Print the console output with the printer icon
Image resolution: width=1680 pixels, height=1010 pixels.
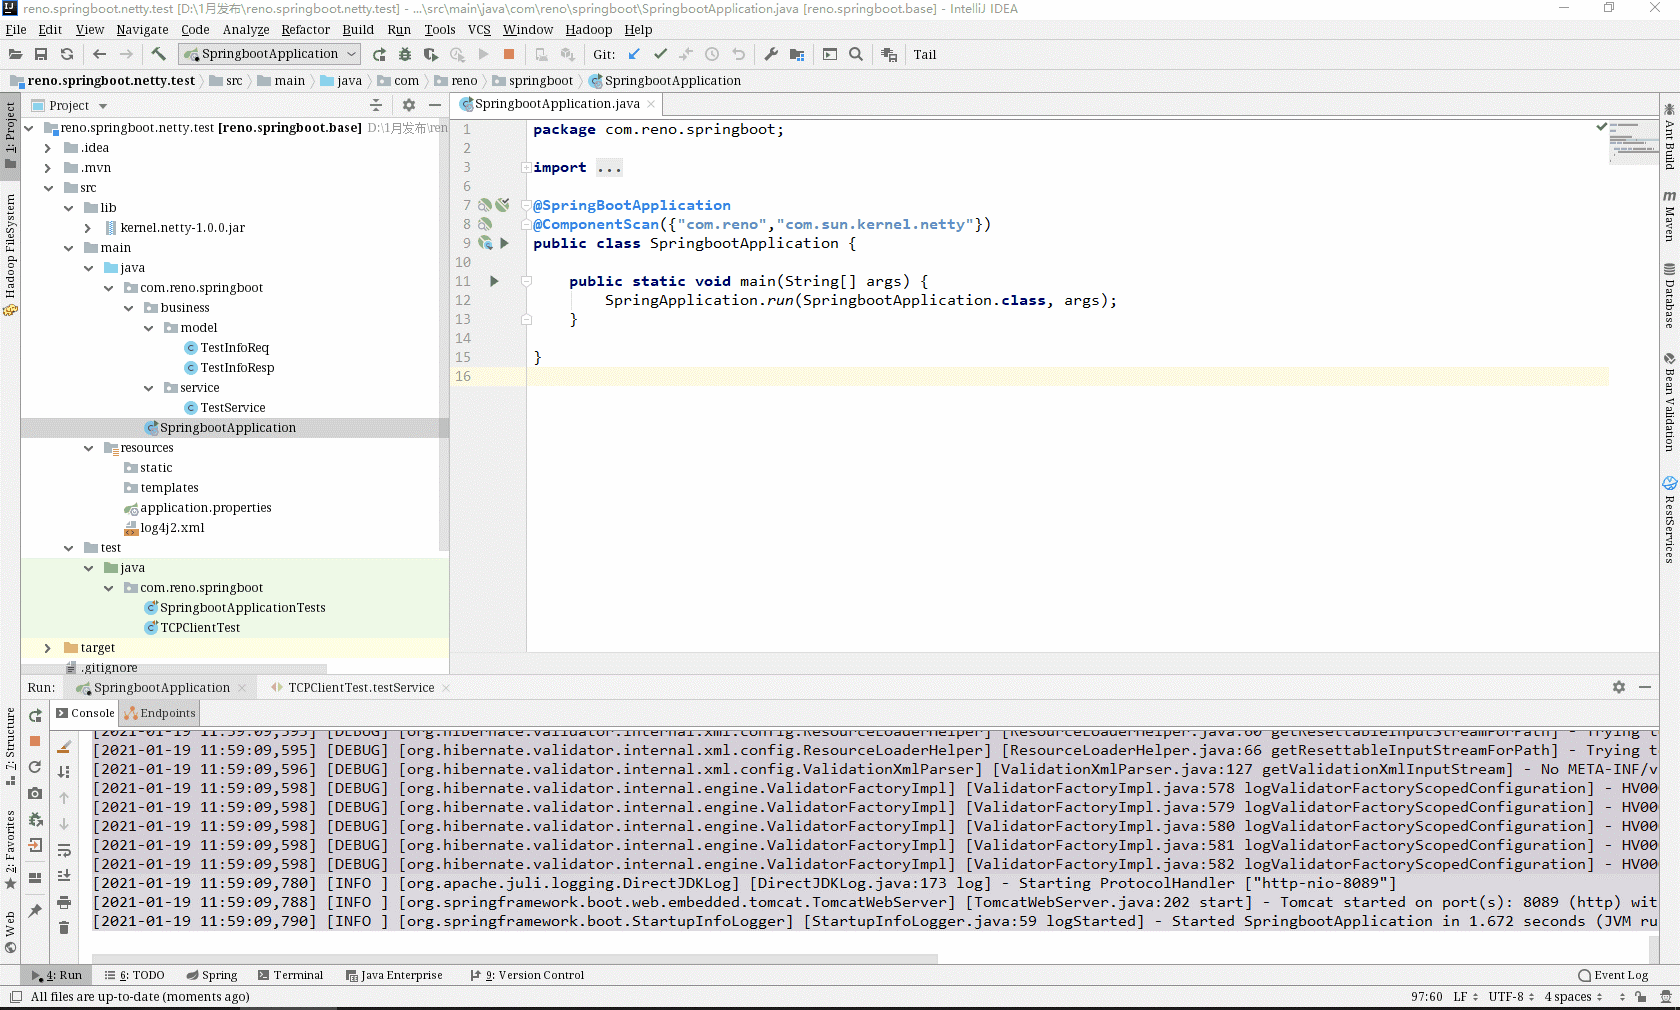pyautogui.click(x=63, y=902)
